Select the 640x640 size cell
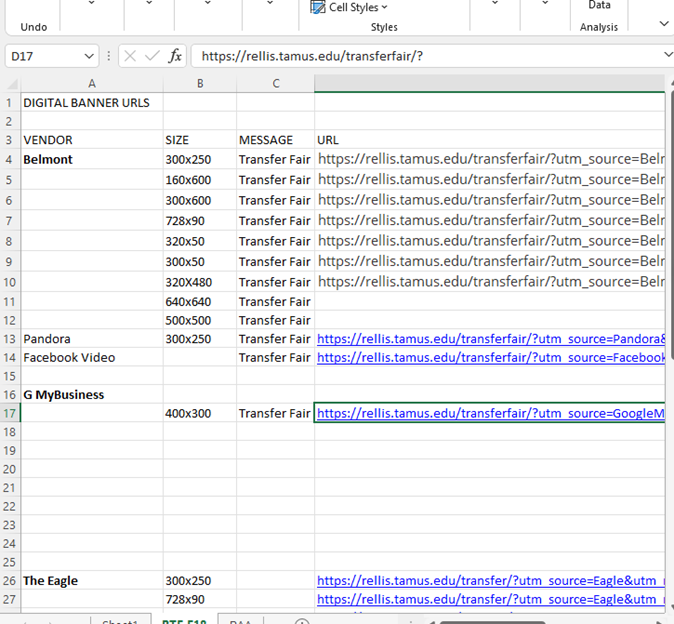Image resolution: width=674 pixels, height=624 pixels. [200, 302]
